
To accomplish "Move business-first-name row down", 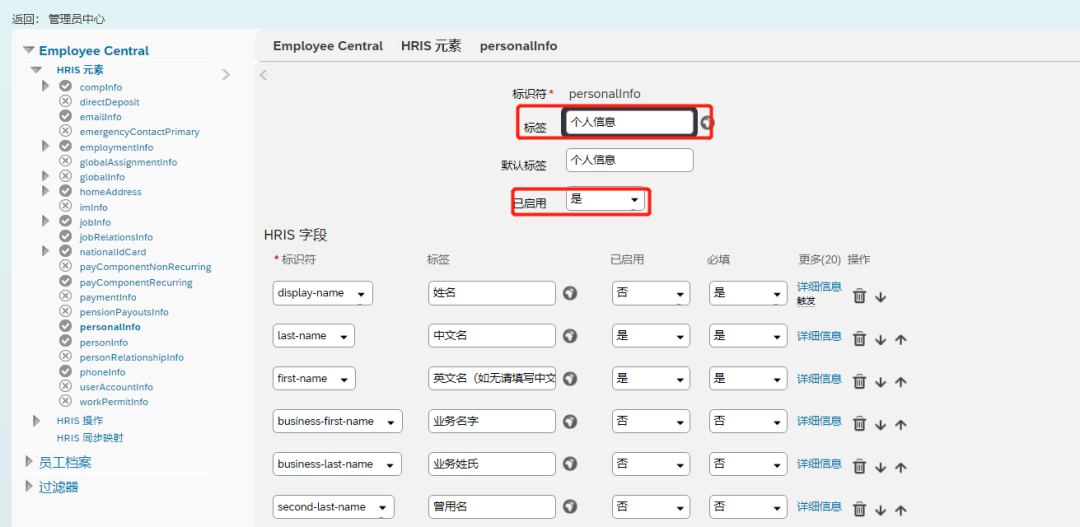I will point(880,425).
